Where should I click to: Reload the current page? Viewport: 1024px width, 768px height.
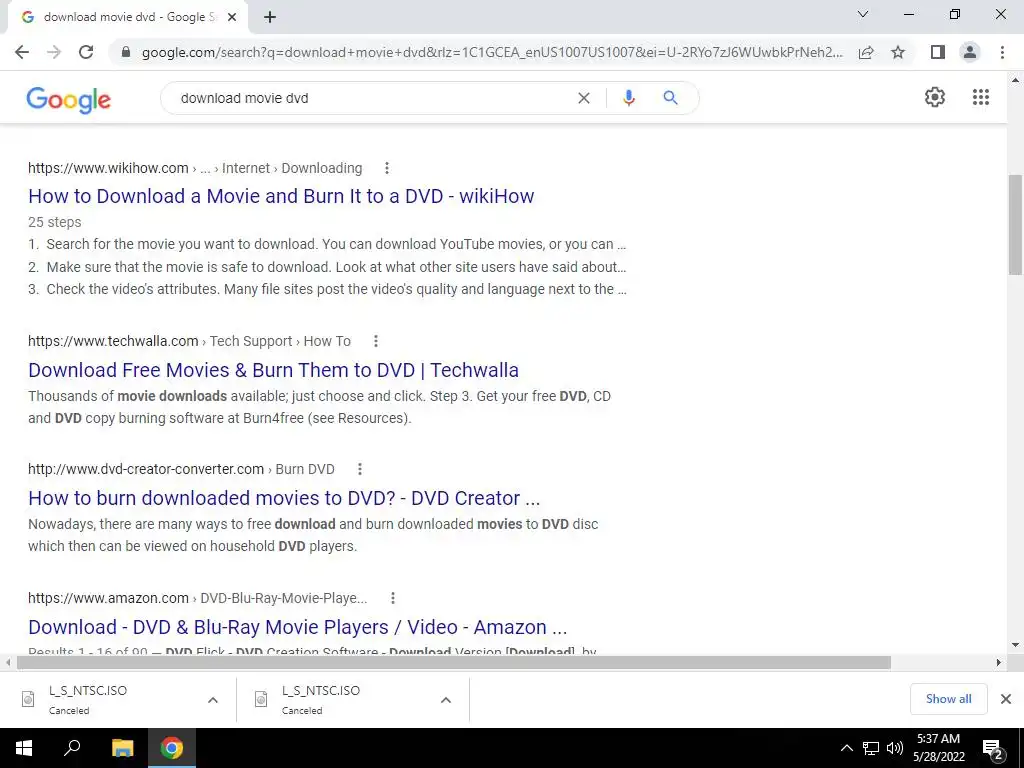[x=86, y=52]
